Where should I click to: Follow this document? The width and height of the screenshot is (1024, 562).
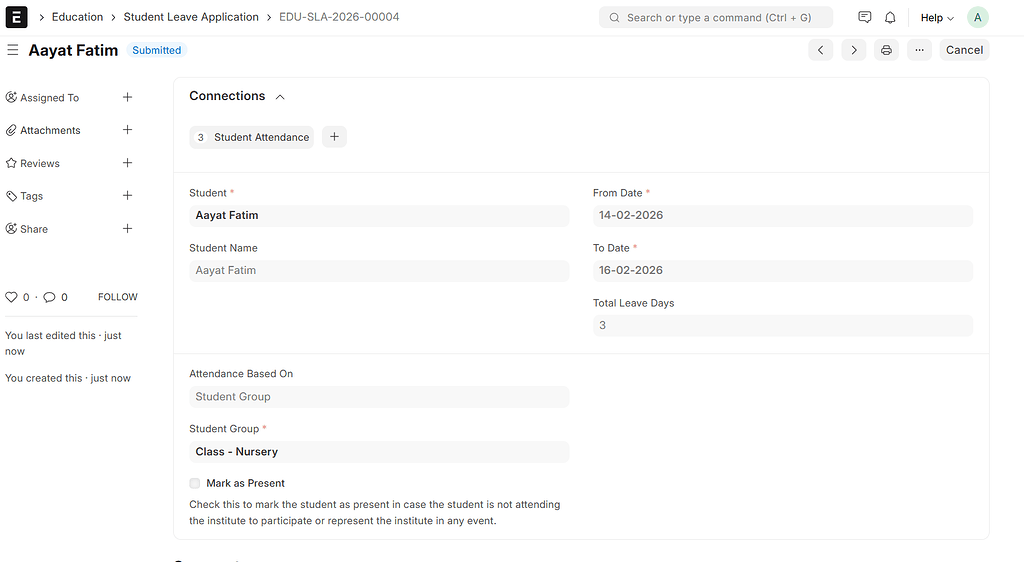(118, 297)
